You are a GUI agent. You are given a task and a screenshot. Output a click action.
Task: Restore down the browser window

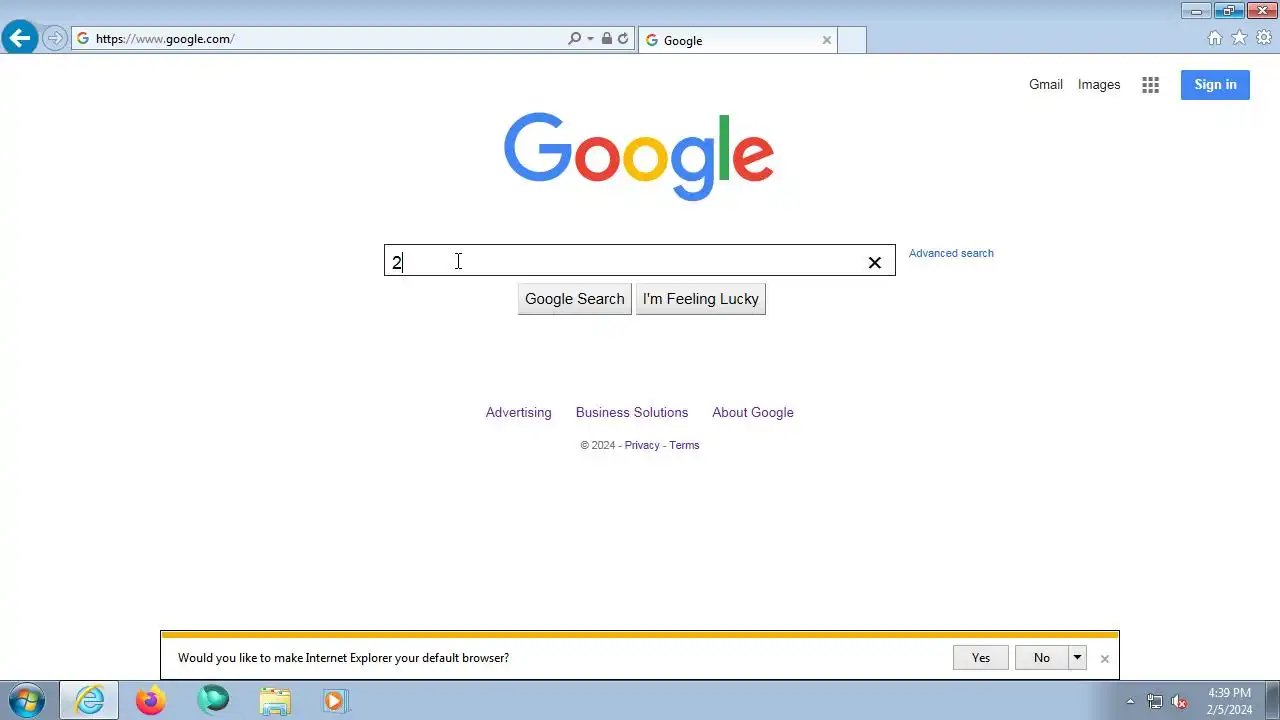(1229, 11)
